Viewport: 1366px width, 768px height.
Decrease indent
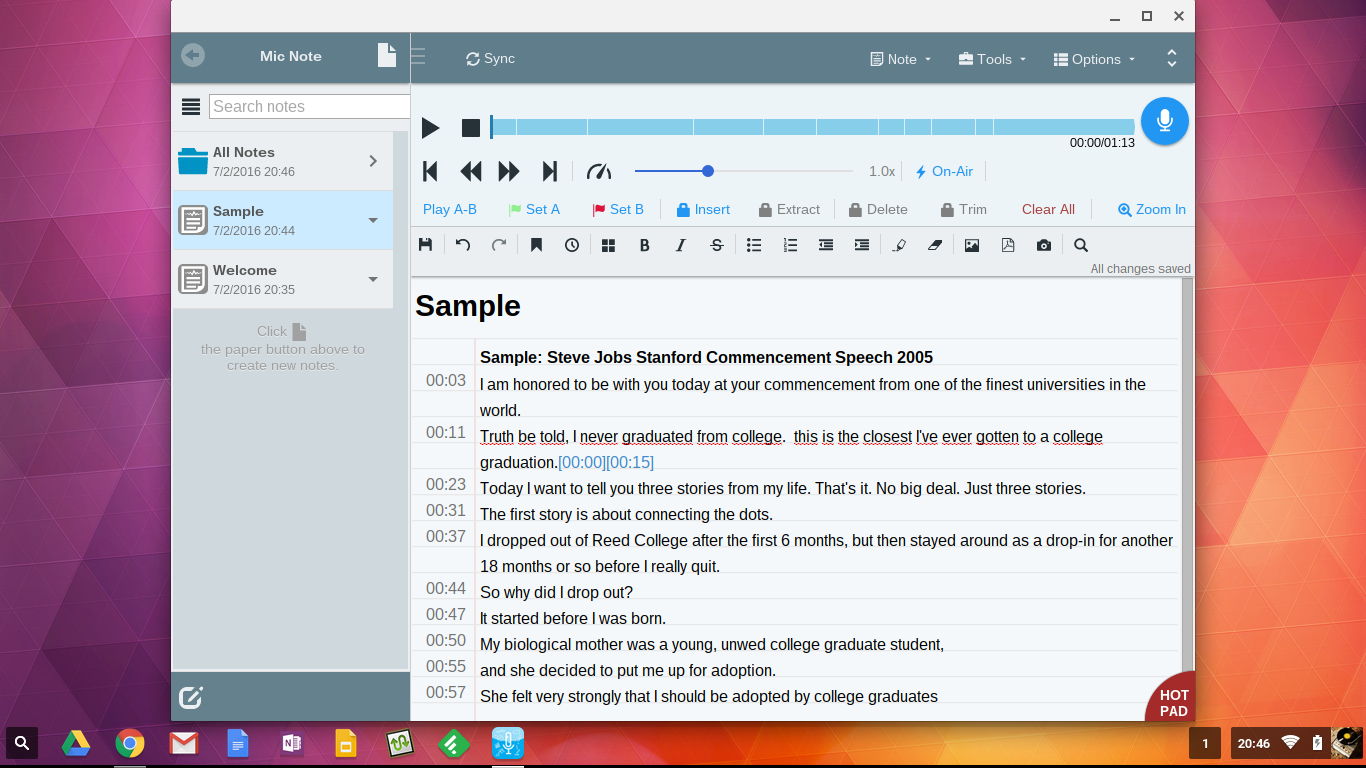click(826, 245)
